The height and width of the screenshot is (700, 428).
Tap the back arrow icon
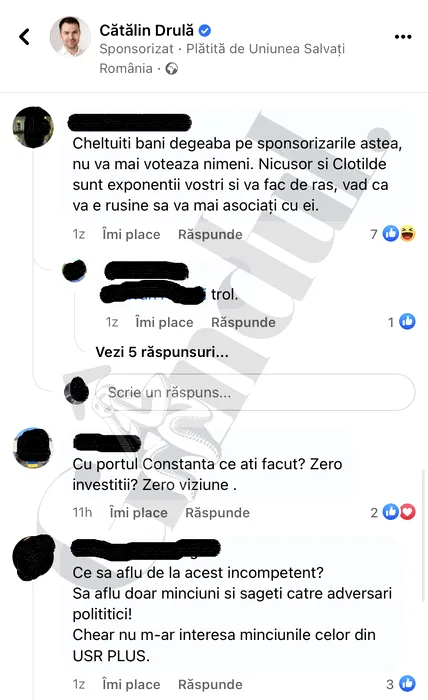[x=25, y=37]
